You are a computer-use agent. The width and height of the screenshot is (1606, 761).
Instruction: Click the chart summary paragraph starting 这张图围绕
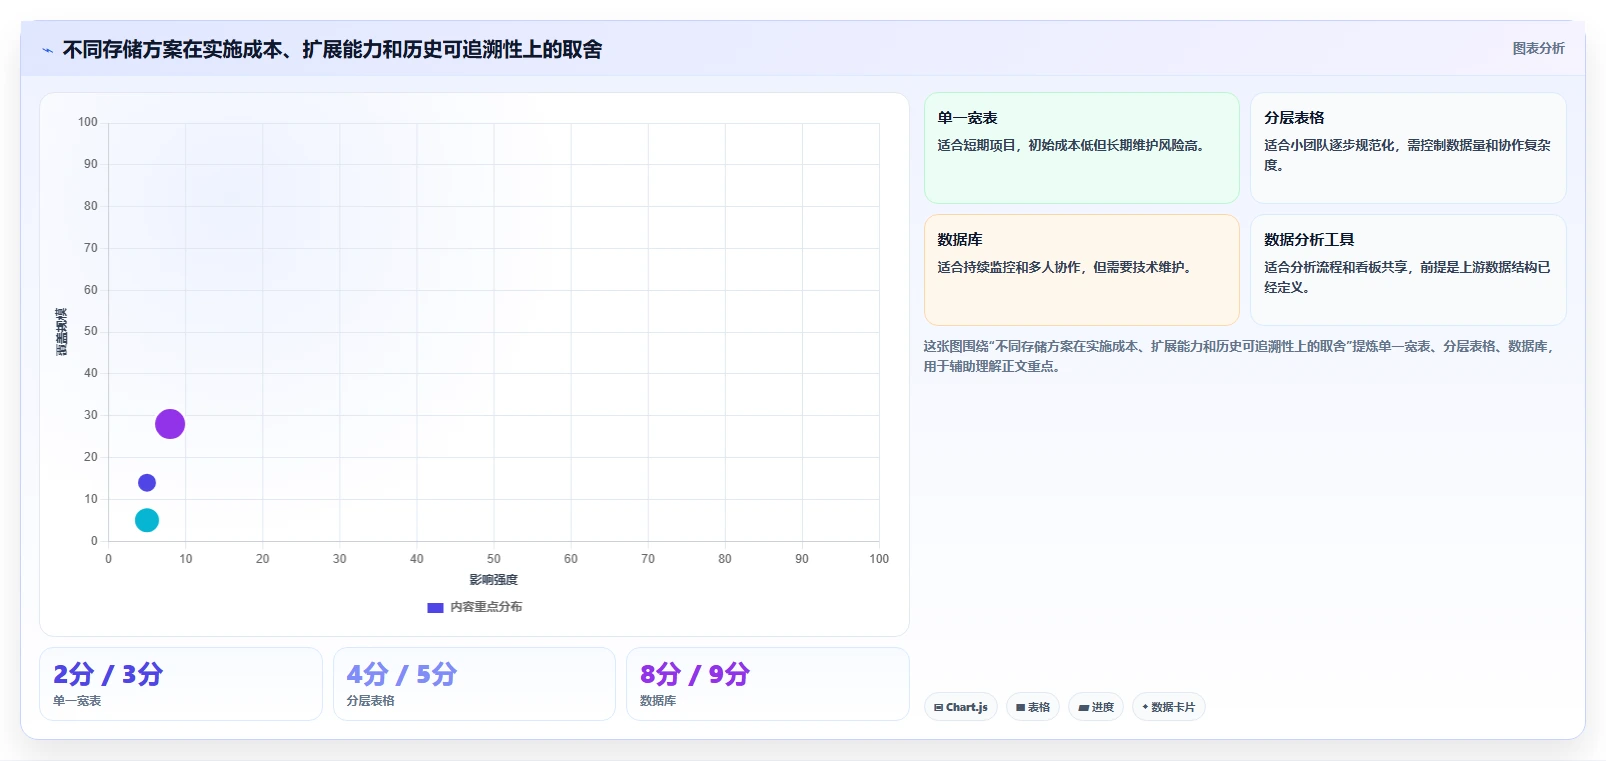pyautogui.click(x=1238, y=356)
